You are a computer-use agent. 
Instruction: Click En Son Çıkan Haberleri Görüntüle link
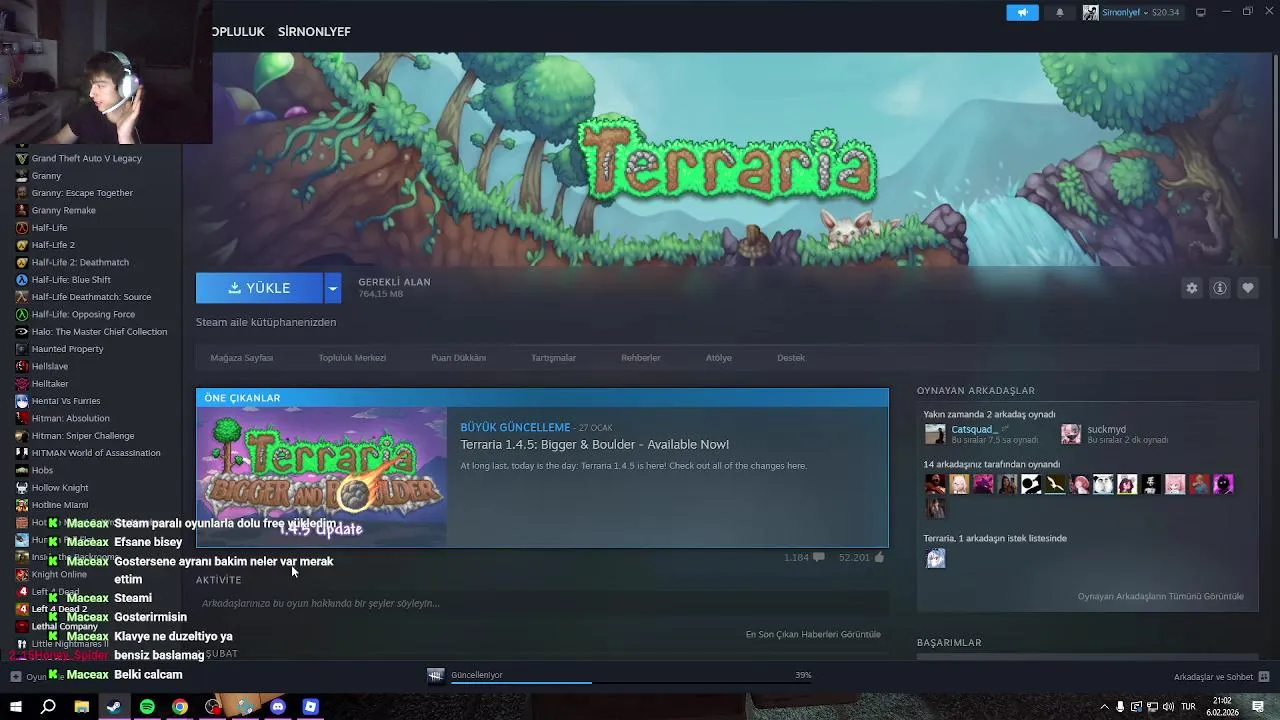(x=813, y=635)
